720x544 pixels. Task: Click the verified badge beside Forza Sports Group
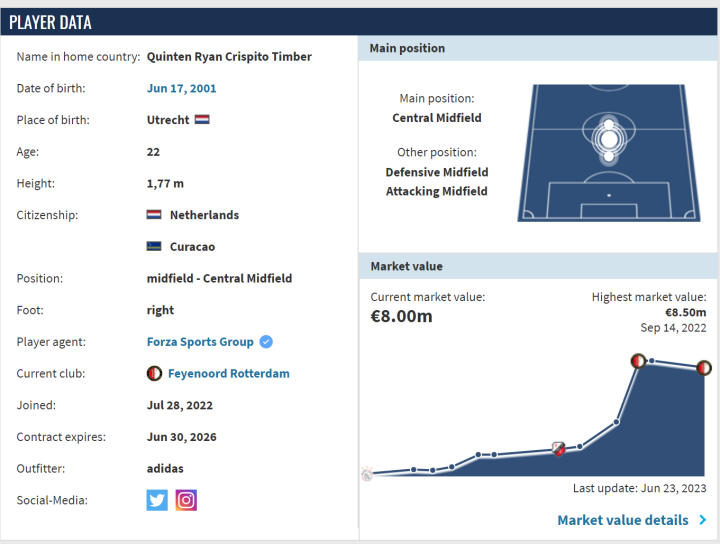[x=266, y=342]
